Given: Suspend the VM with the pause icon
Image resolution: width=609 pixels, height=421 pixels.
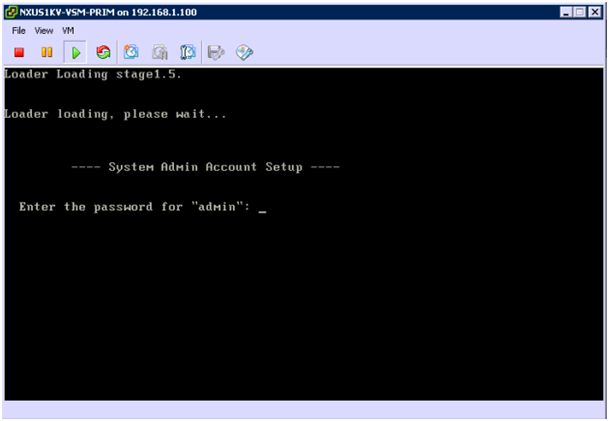Looking at the screenshot, I should pyautogui.click(x=47, y=52).
